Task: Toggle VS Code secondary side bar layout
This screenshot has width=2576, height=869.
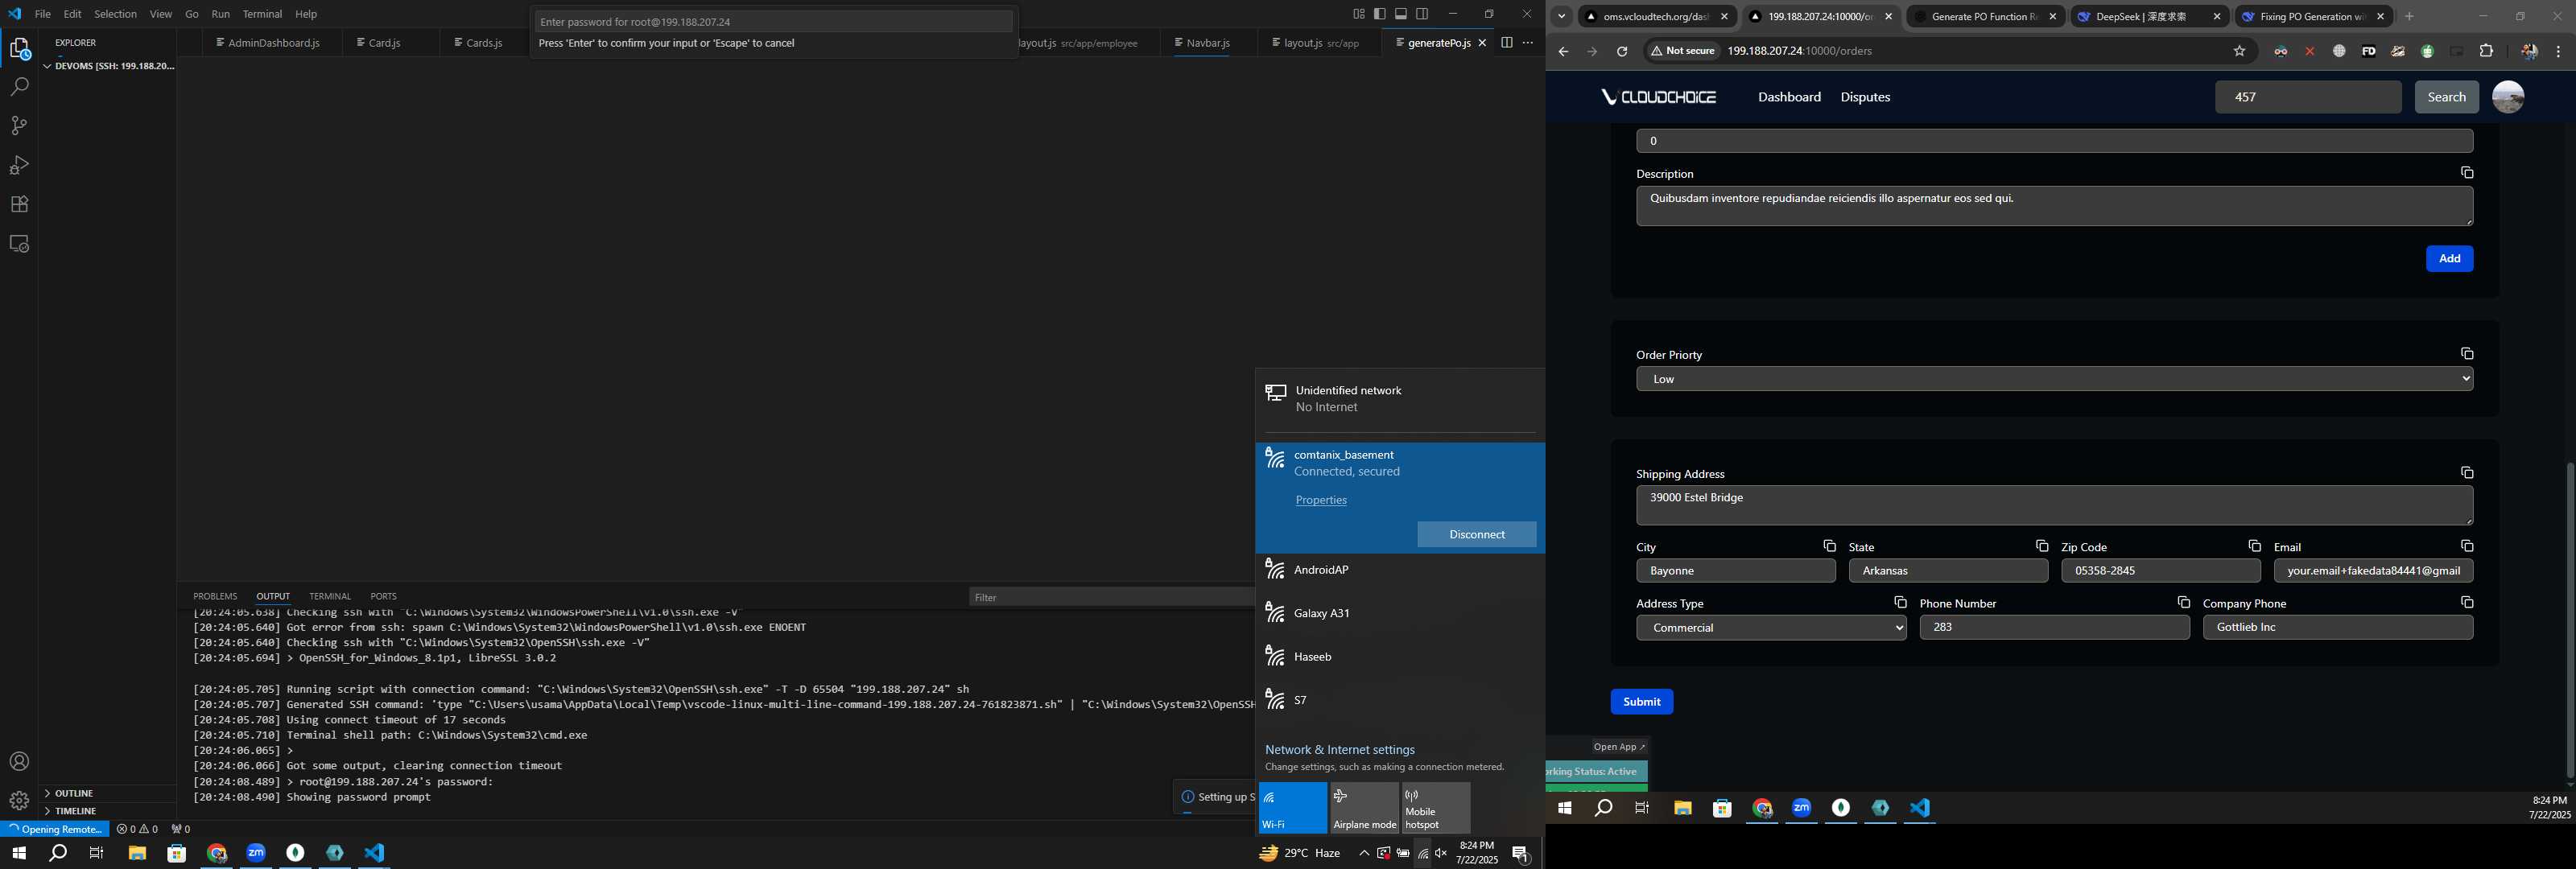Action: (1421, 14)
